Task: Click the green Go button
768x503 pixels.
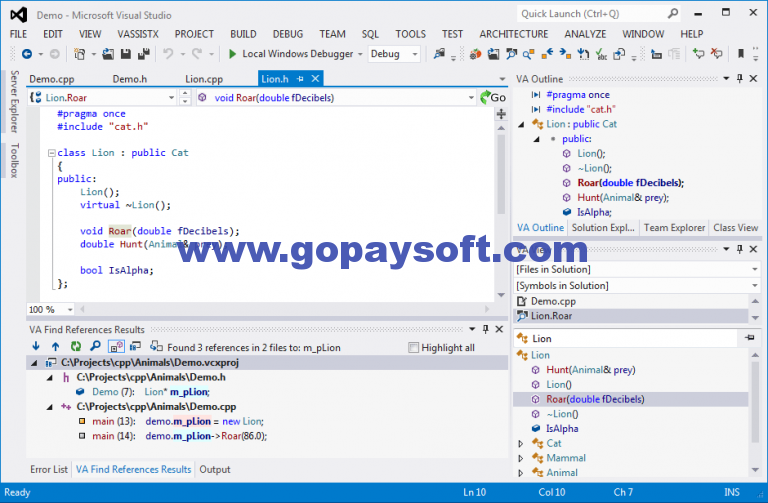Action: click(x=493, y=97)
